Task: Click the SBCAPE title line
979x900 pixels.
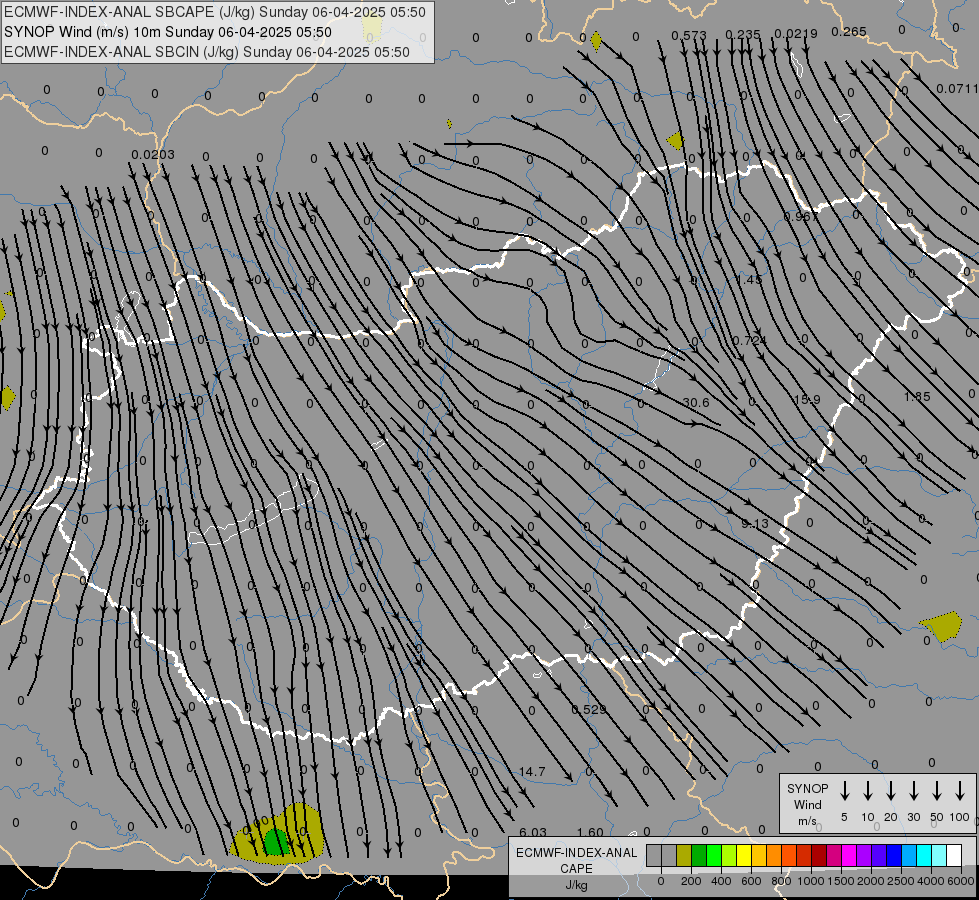Action: tap(215, 12)
